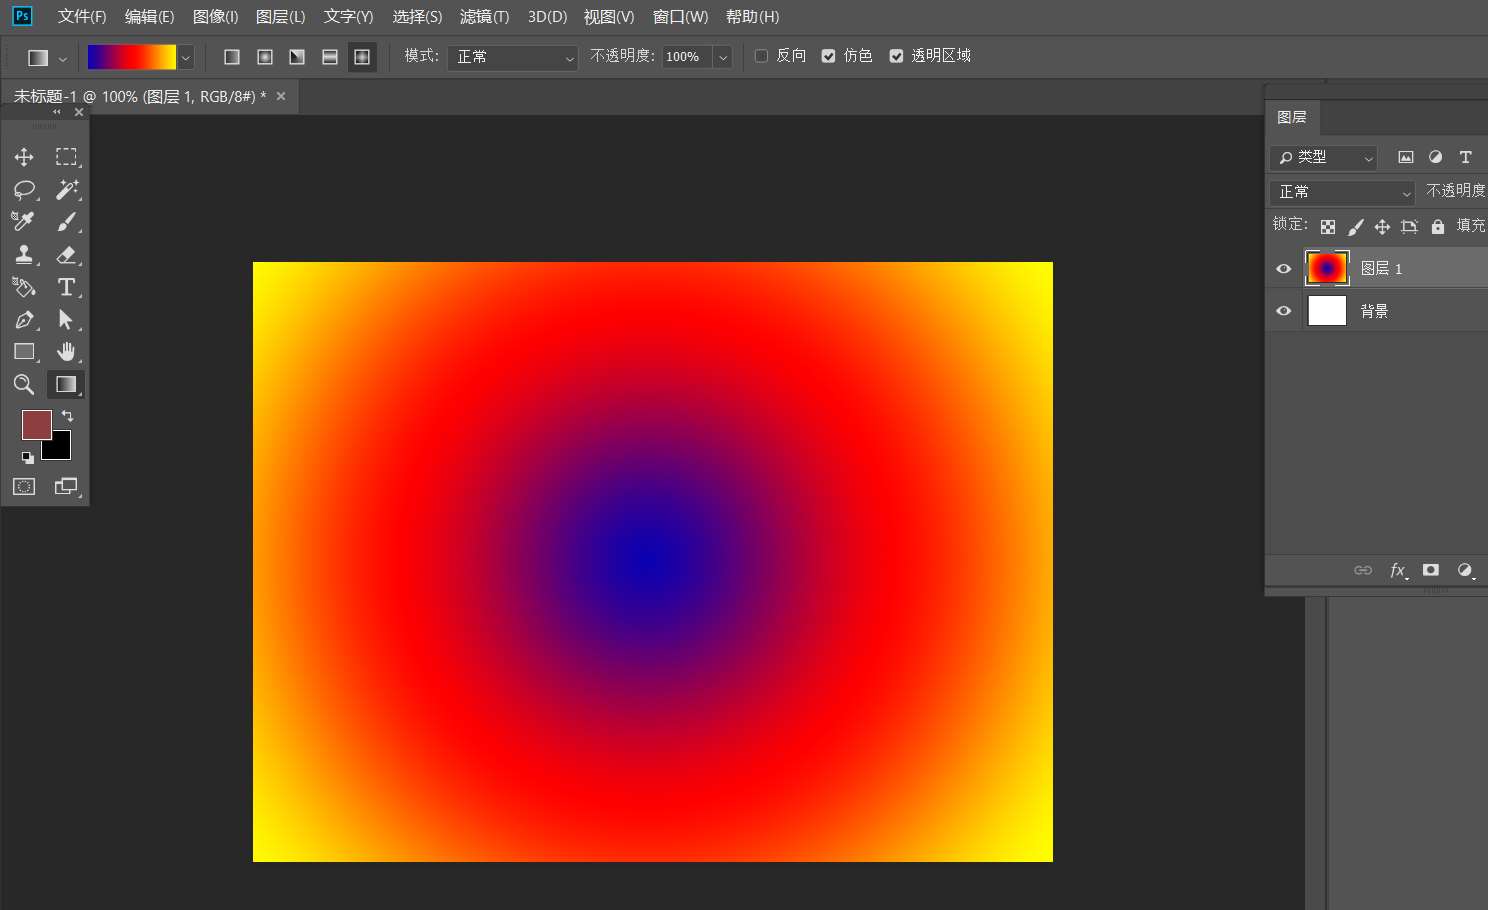Open the 不透明度 opacity slider arrow
Screen dimensions: 1488x910
click(x=723, y=57)
